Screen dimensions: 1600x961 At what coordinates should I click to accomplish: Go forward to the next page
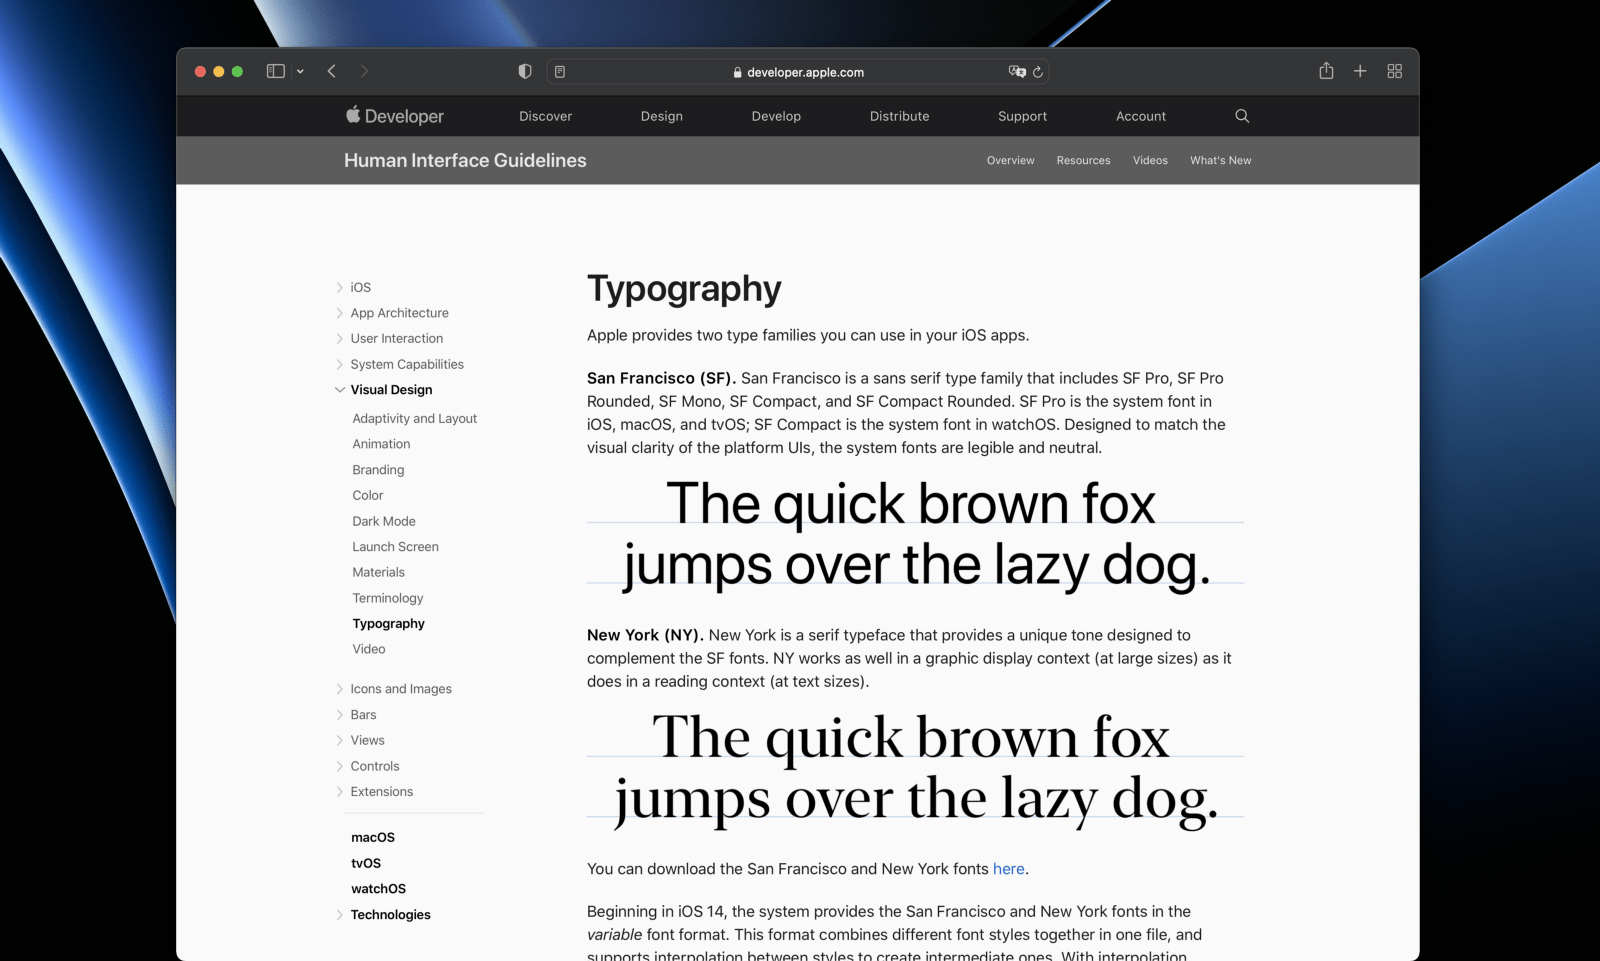click(364, 71)
